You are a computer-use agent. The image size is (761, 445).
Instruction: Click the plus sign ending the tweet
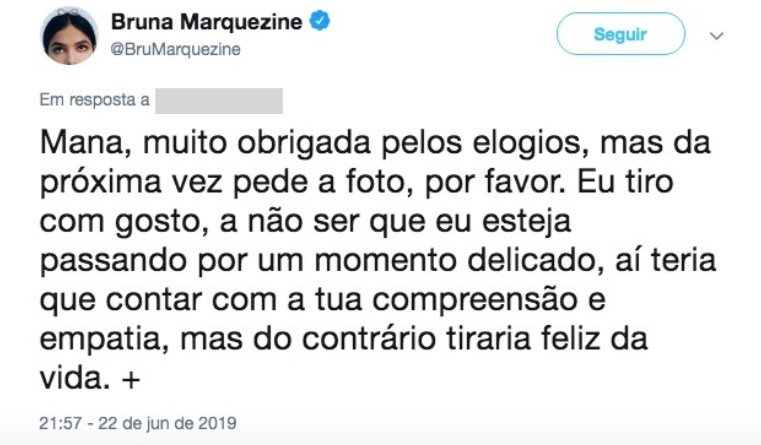131,380
